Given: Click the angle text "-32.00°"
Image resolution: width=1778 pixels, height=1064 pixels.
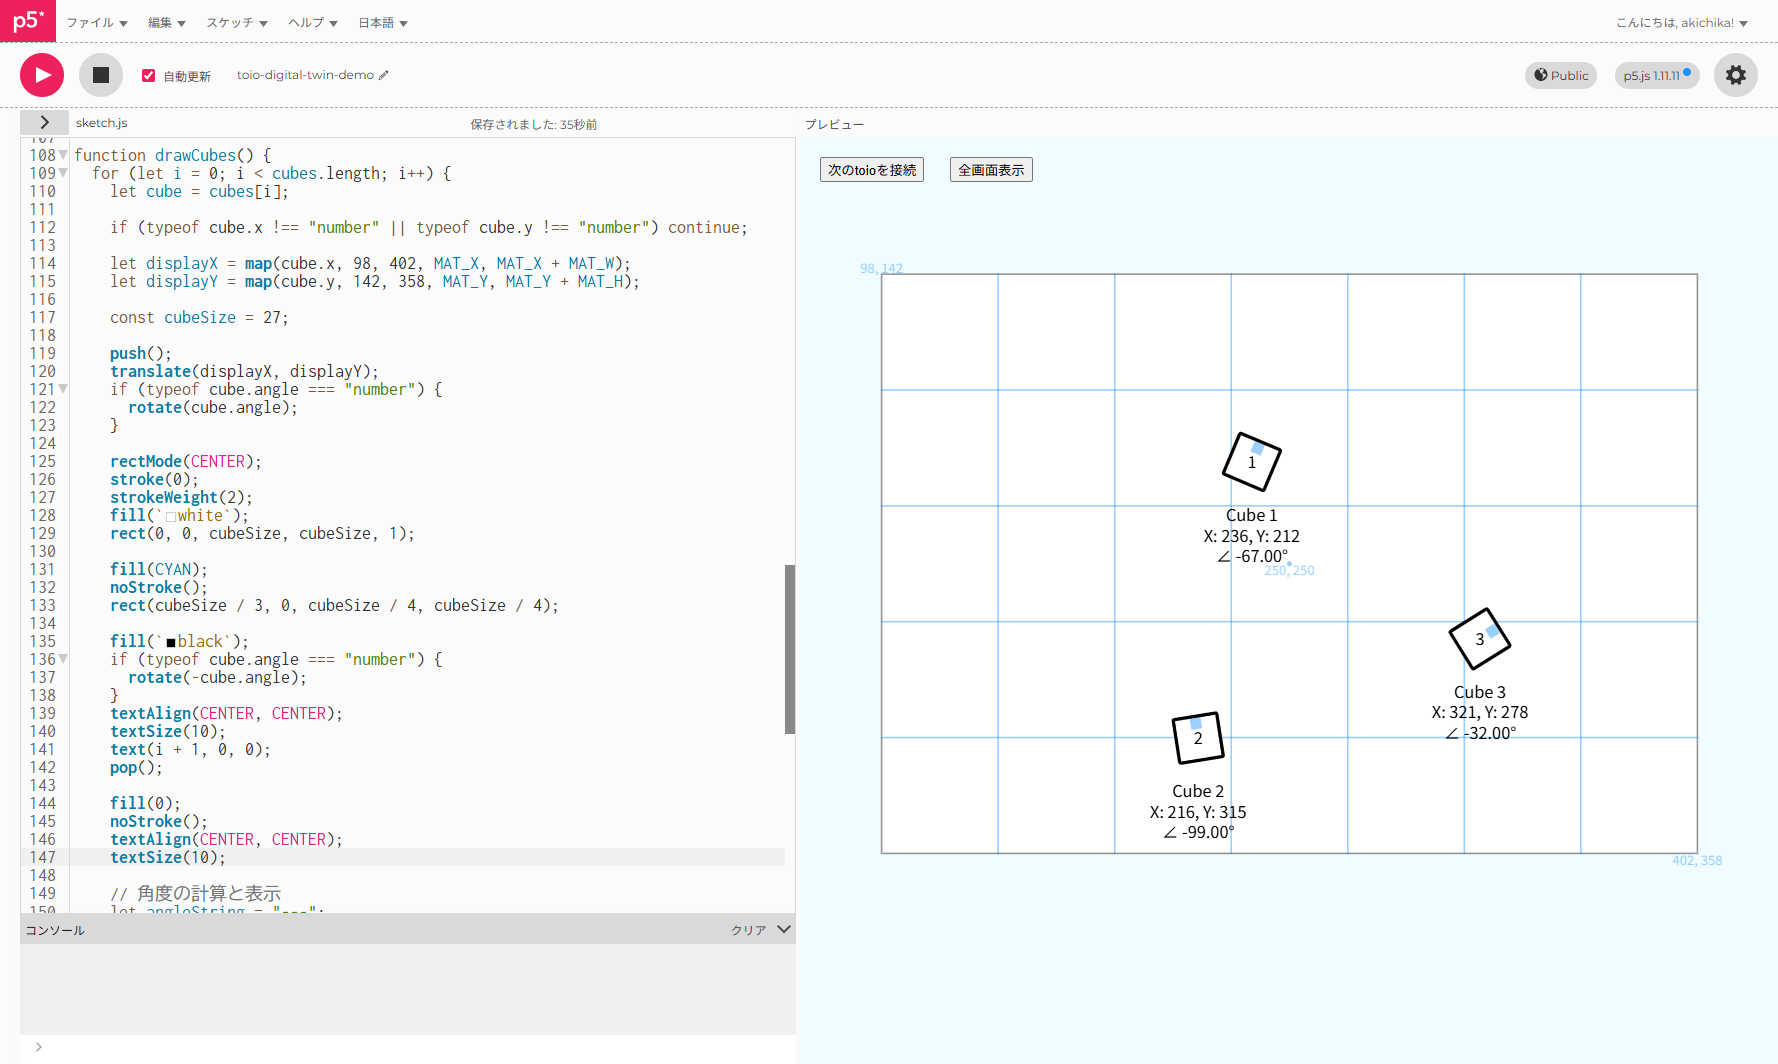Looking at the screenshot, I should 1490,733.
